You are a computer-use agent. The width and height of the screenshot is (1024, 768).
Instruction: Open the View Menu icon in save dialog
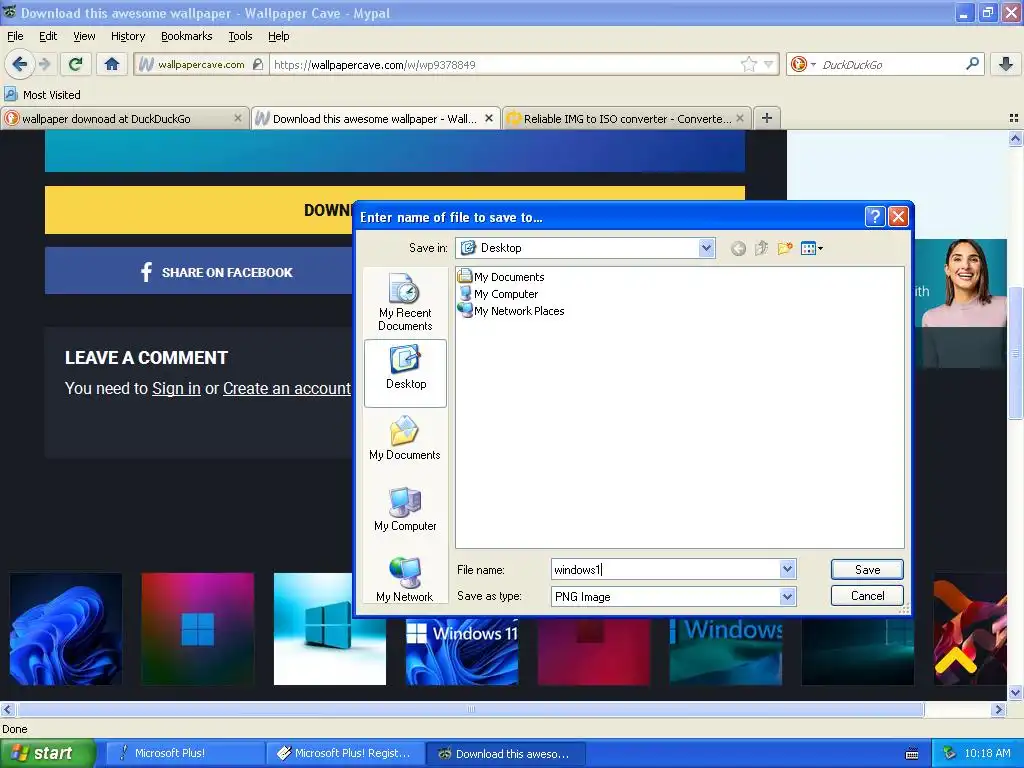[x=811, y=248]
